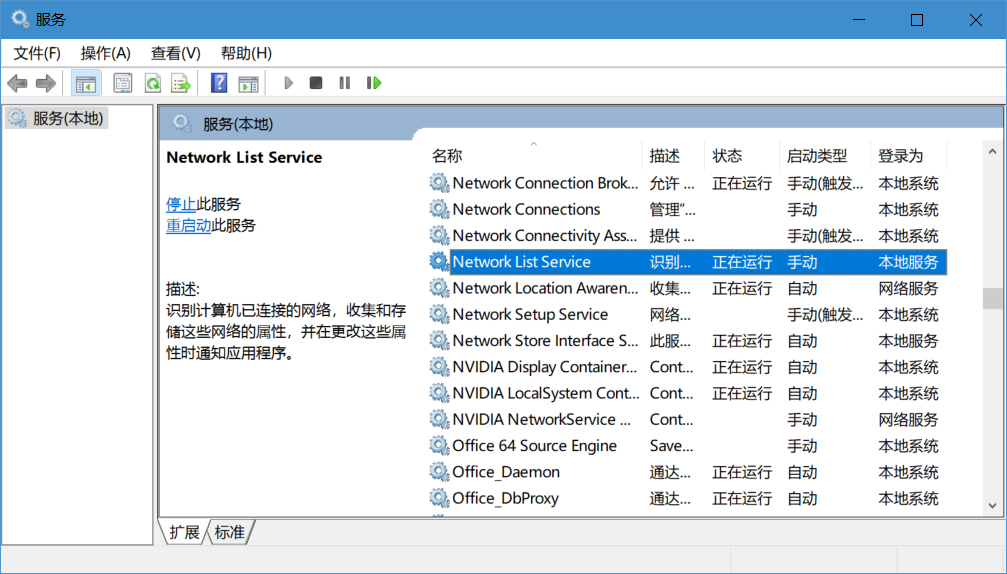Switch to the 标准 tab
Screen dimensions: 1007x574
(x=230, y=532)
